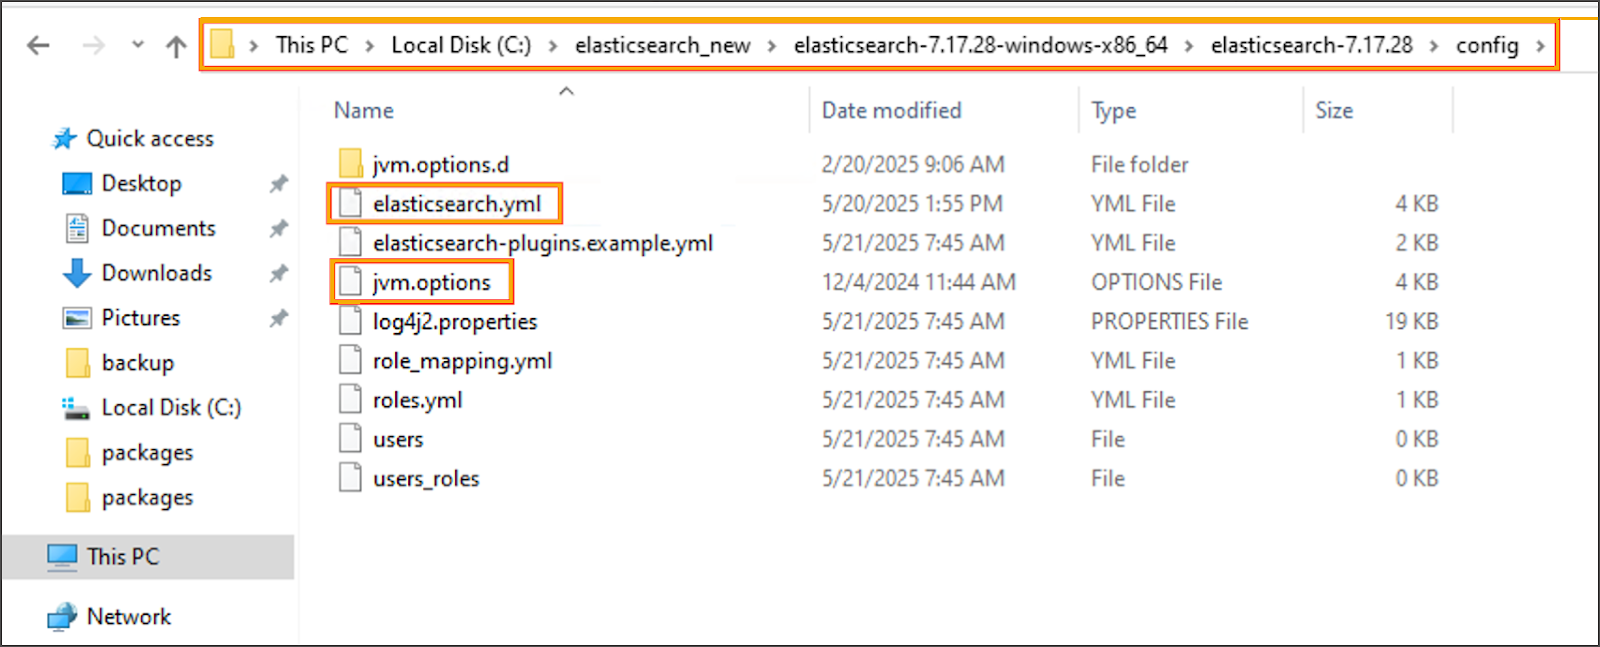
Task: Open the recent locations dropdown arrow
Action: (138, 45)
